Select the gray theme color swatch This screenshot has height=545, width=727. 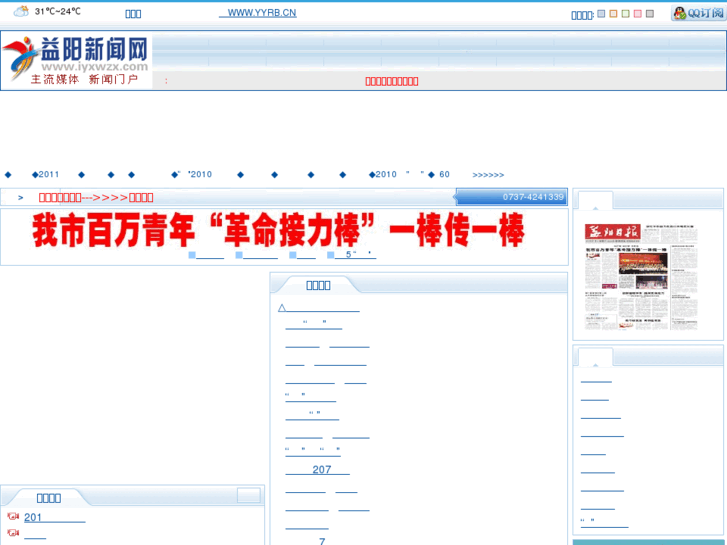point(650,14)
